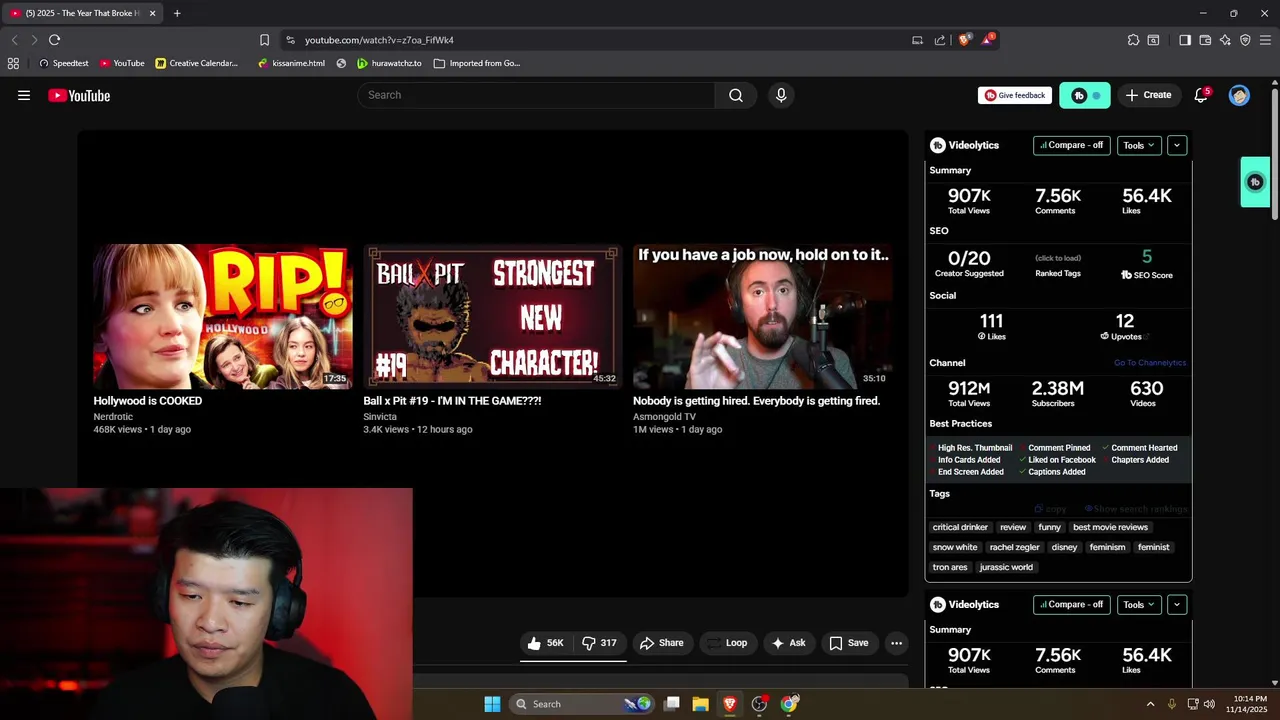Viewport: 1280px width, 720px height.
Task: Dislike the video with thumbs down
Action: [599, 643]
